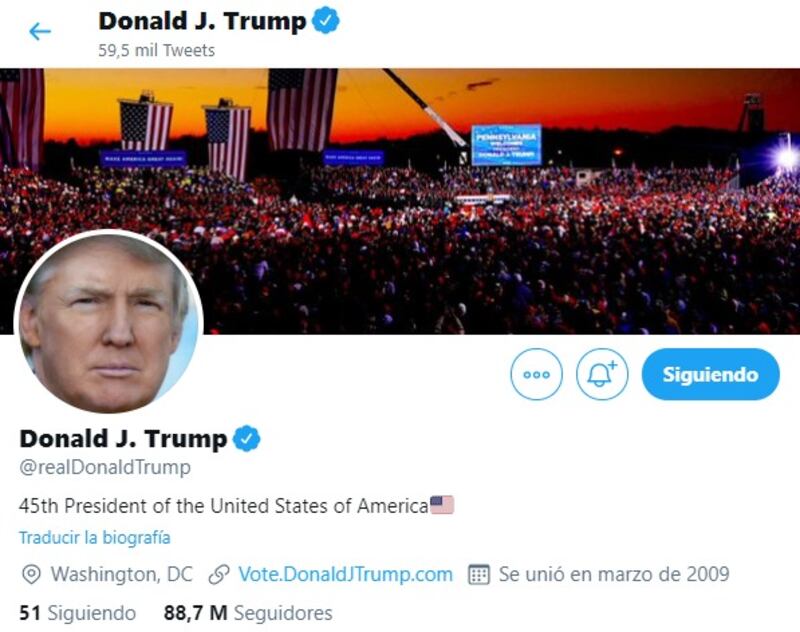Click the link chain icon

click(219, 574)
